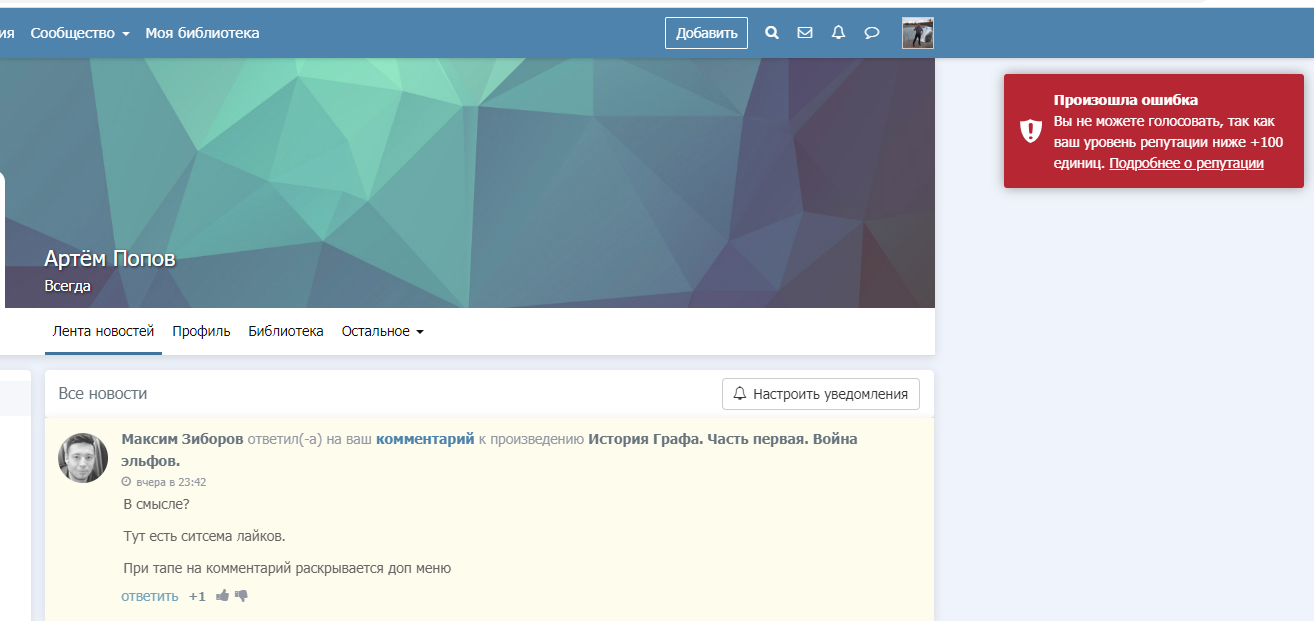Click user avatar in top navigation bar
1314x621 pixels.
(917, 33)
